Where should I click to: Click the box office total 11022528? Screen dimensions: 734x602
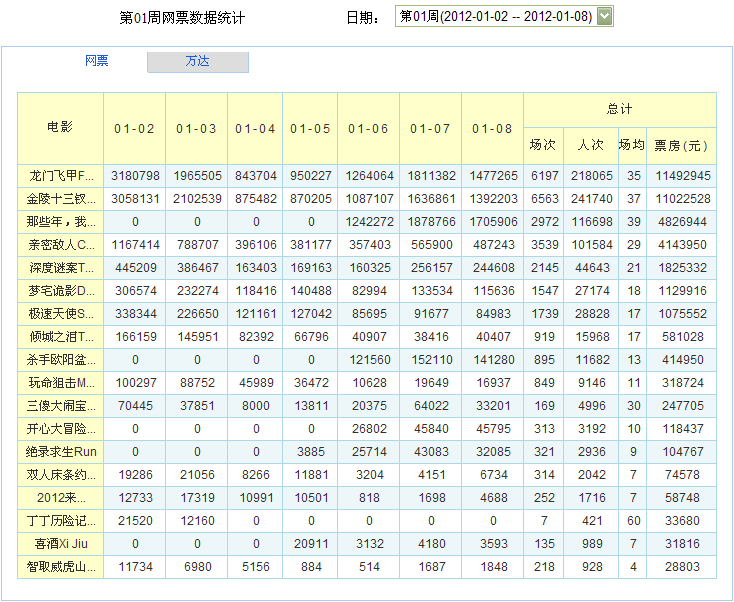click(683, 199)
